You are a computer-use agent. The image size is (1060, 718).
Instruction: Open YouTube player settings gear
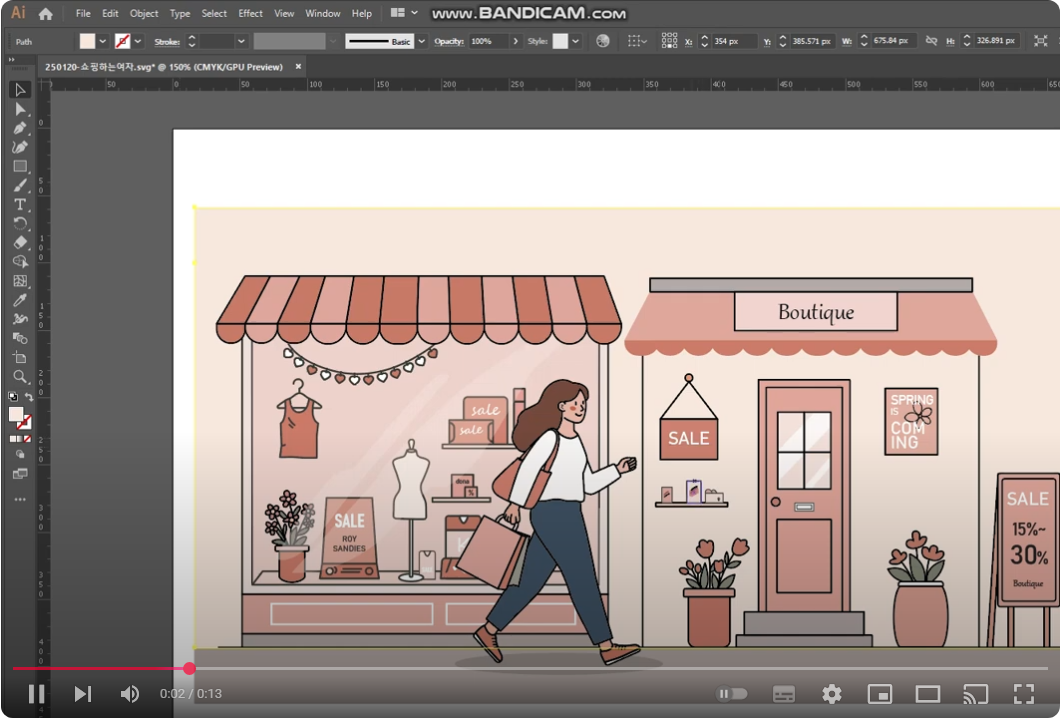(x=831, y=694)
